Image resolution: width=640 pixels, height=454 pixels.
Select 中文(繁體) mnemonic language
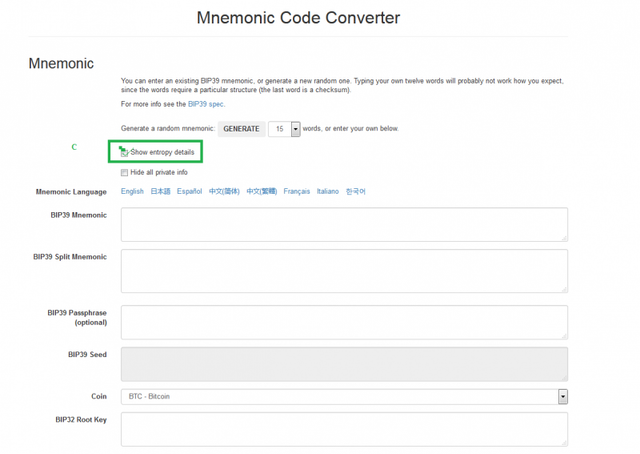click(x=262, y=191)
